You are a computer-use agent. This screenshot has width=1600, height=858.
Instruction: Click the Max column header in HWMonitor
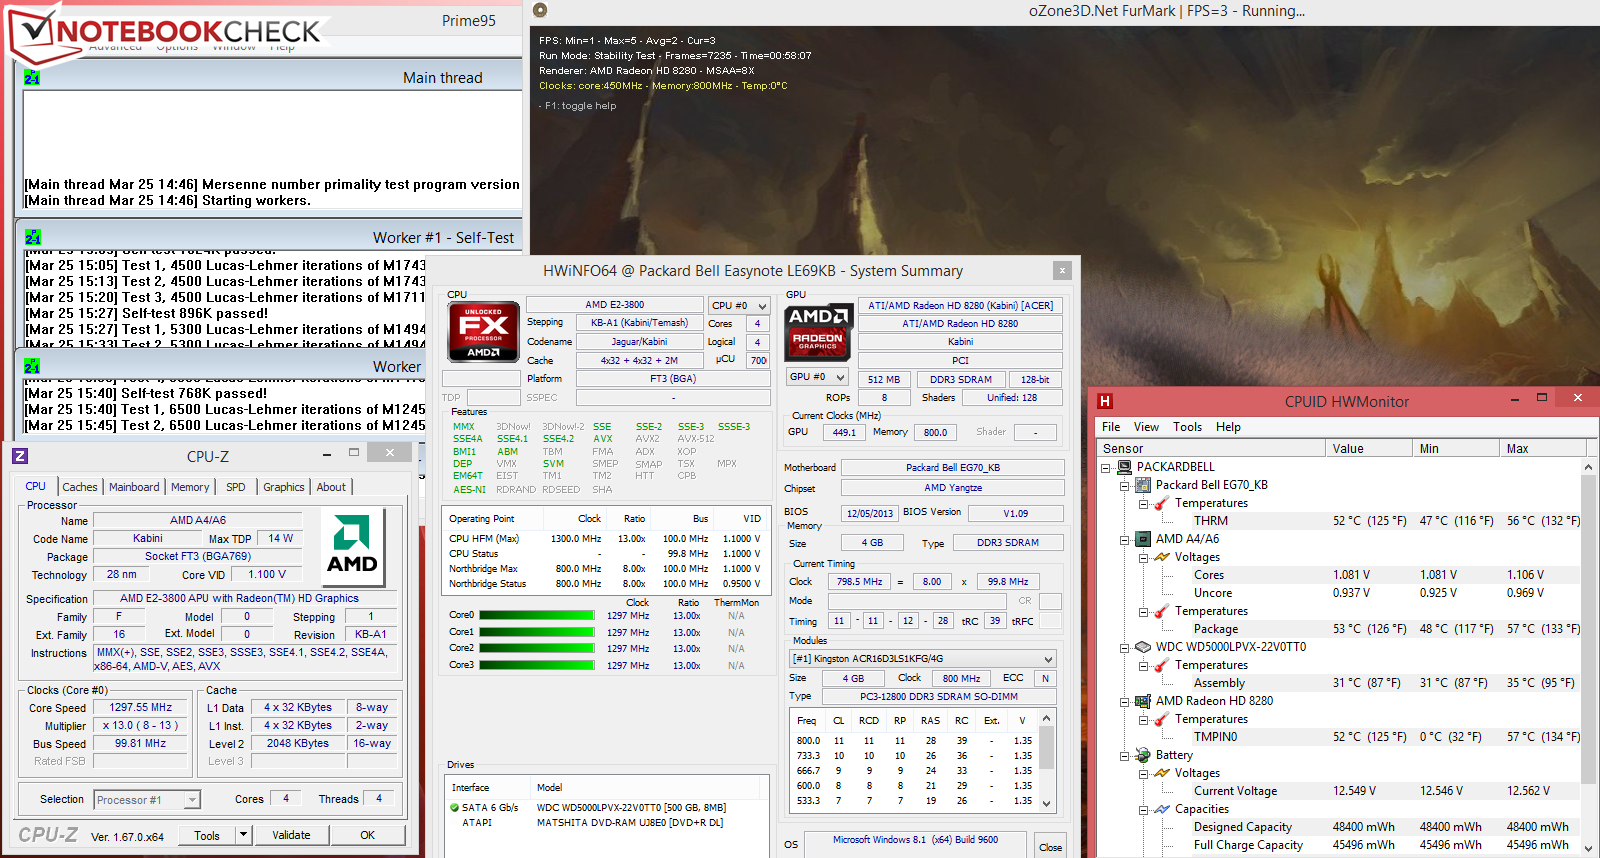(x=1541, y=449)
